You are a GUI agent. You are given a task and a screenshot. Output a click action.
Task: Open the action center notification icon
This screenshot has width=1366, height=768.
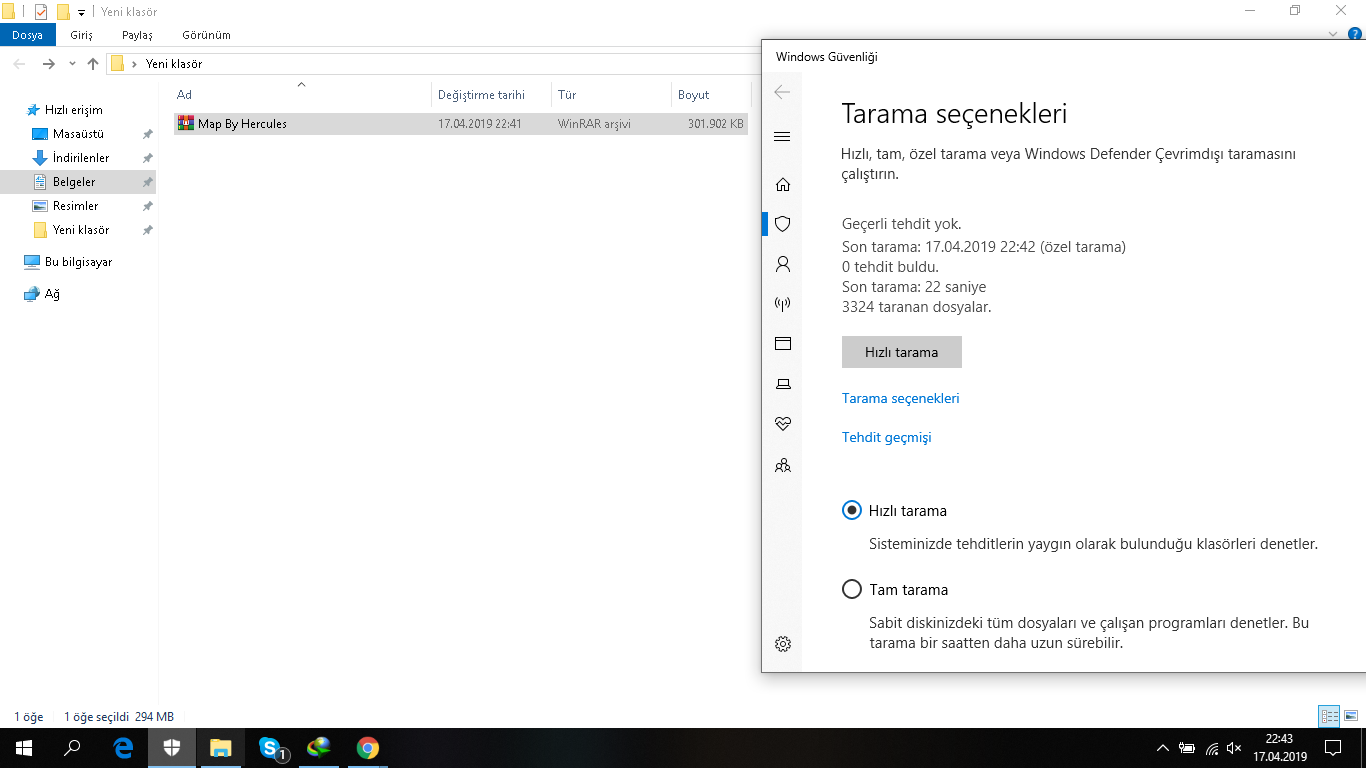tap(1332, 748)
